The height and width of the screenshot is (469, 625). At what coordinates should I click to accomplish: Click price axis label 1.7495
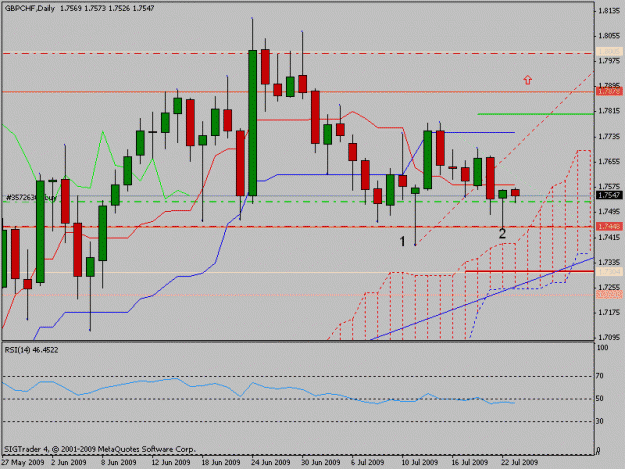pos(609,211)
